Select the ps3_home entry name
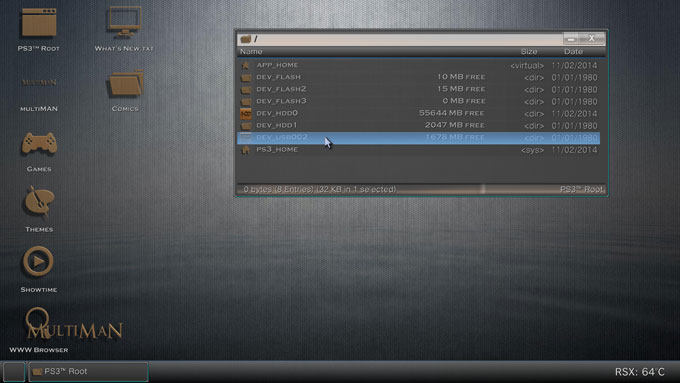The height and width of the screenshot is (383, 680). [277, 150]
